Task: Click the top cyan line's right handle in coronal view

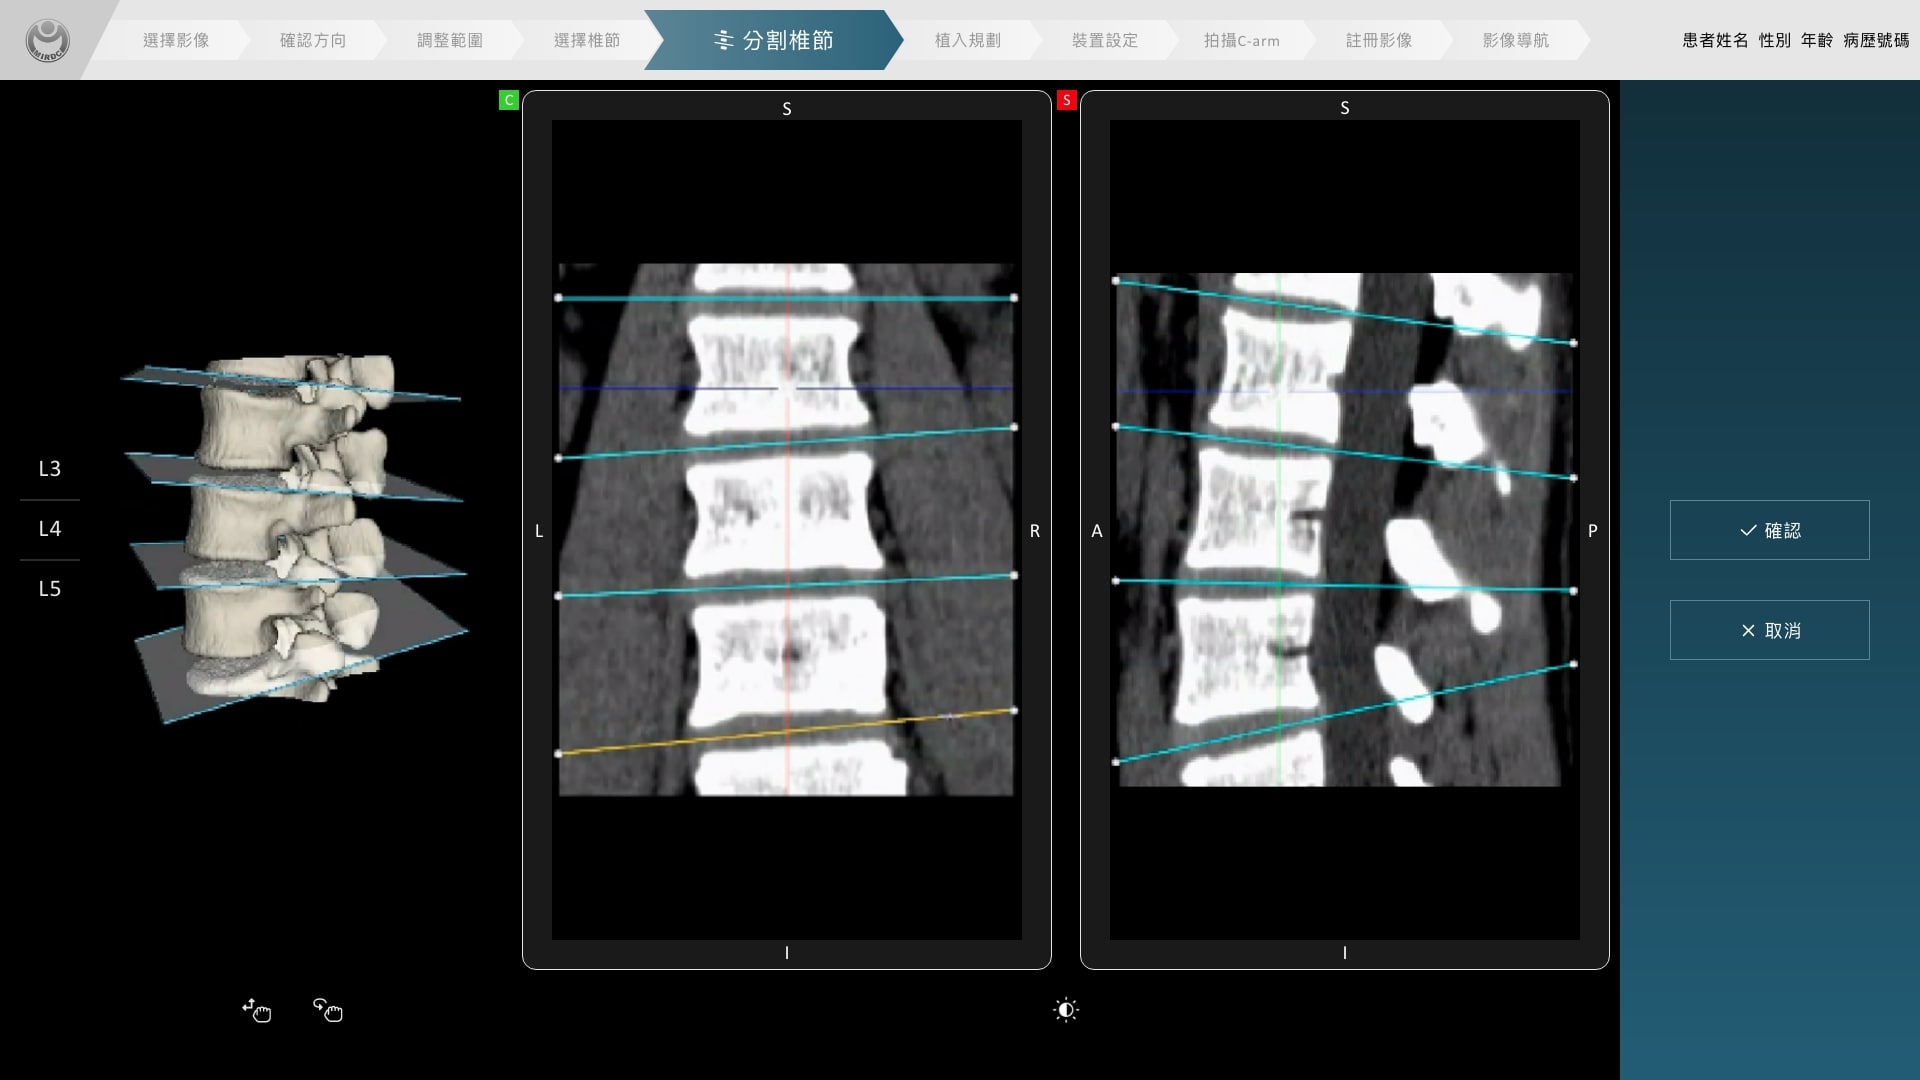Action: [1014, 298]
